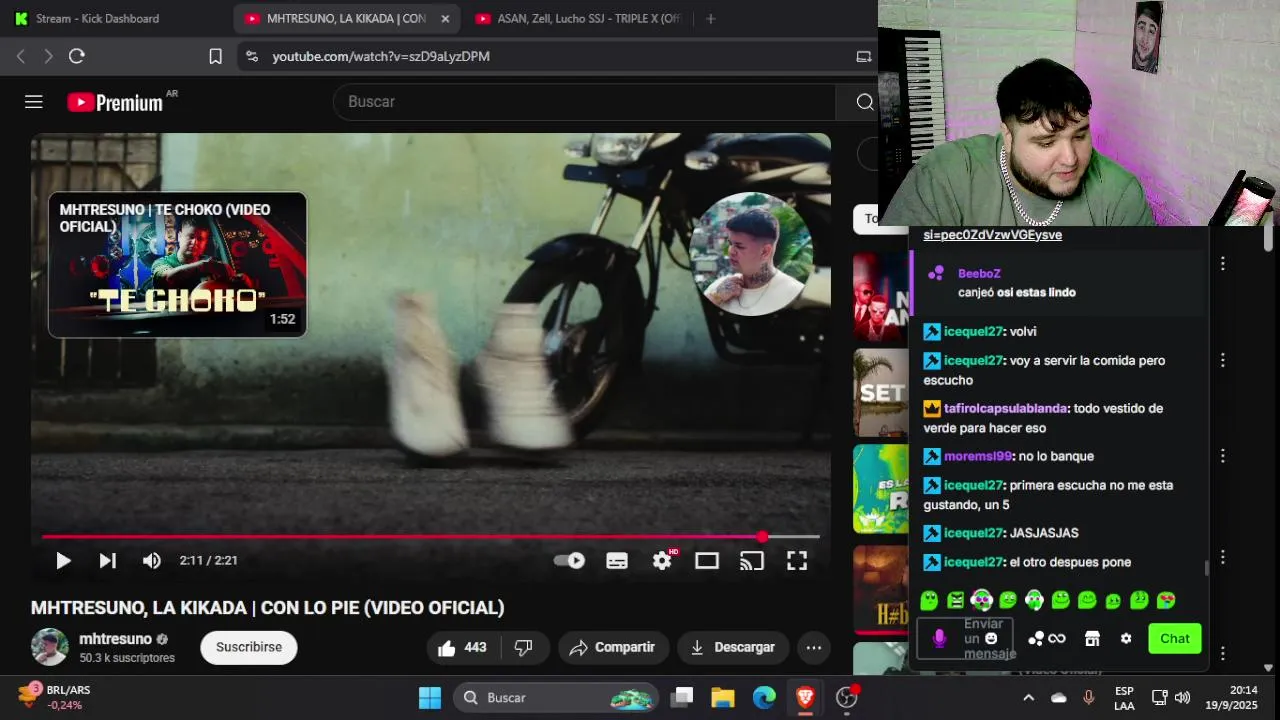
Task: Click the purple microphone icon in chat
Action: (x=939, y=638)
